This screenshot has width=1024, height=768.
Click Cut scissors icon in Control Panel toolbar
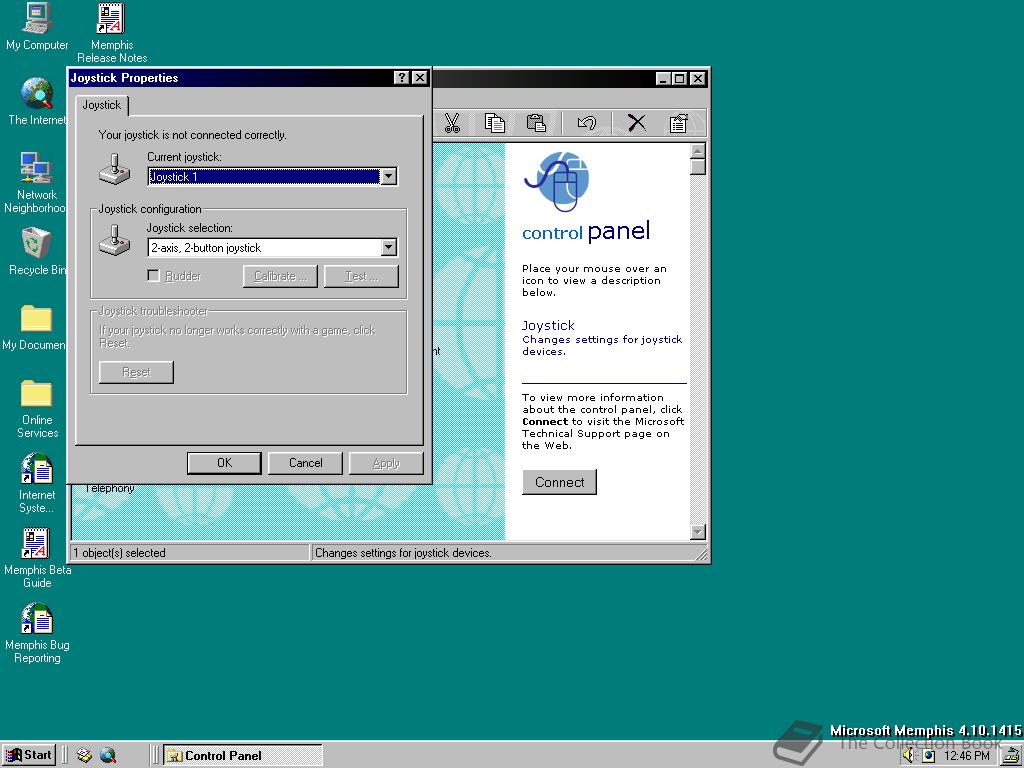pos(452,123)
